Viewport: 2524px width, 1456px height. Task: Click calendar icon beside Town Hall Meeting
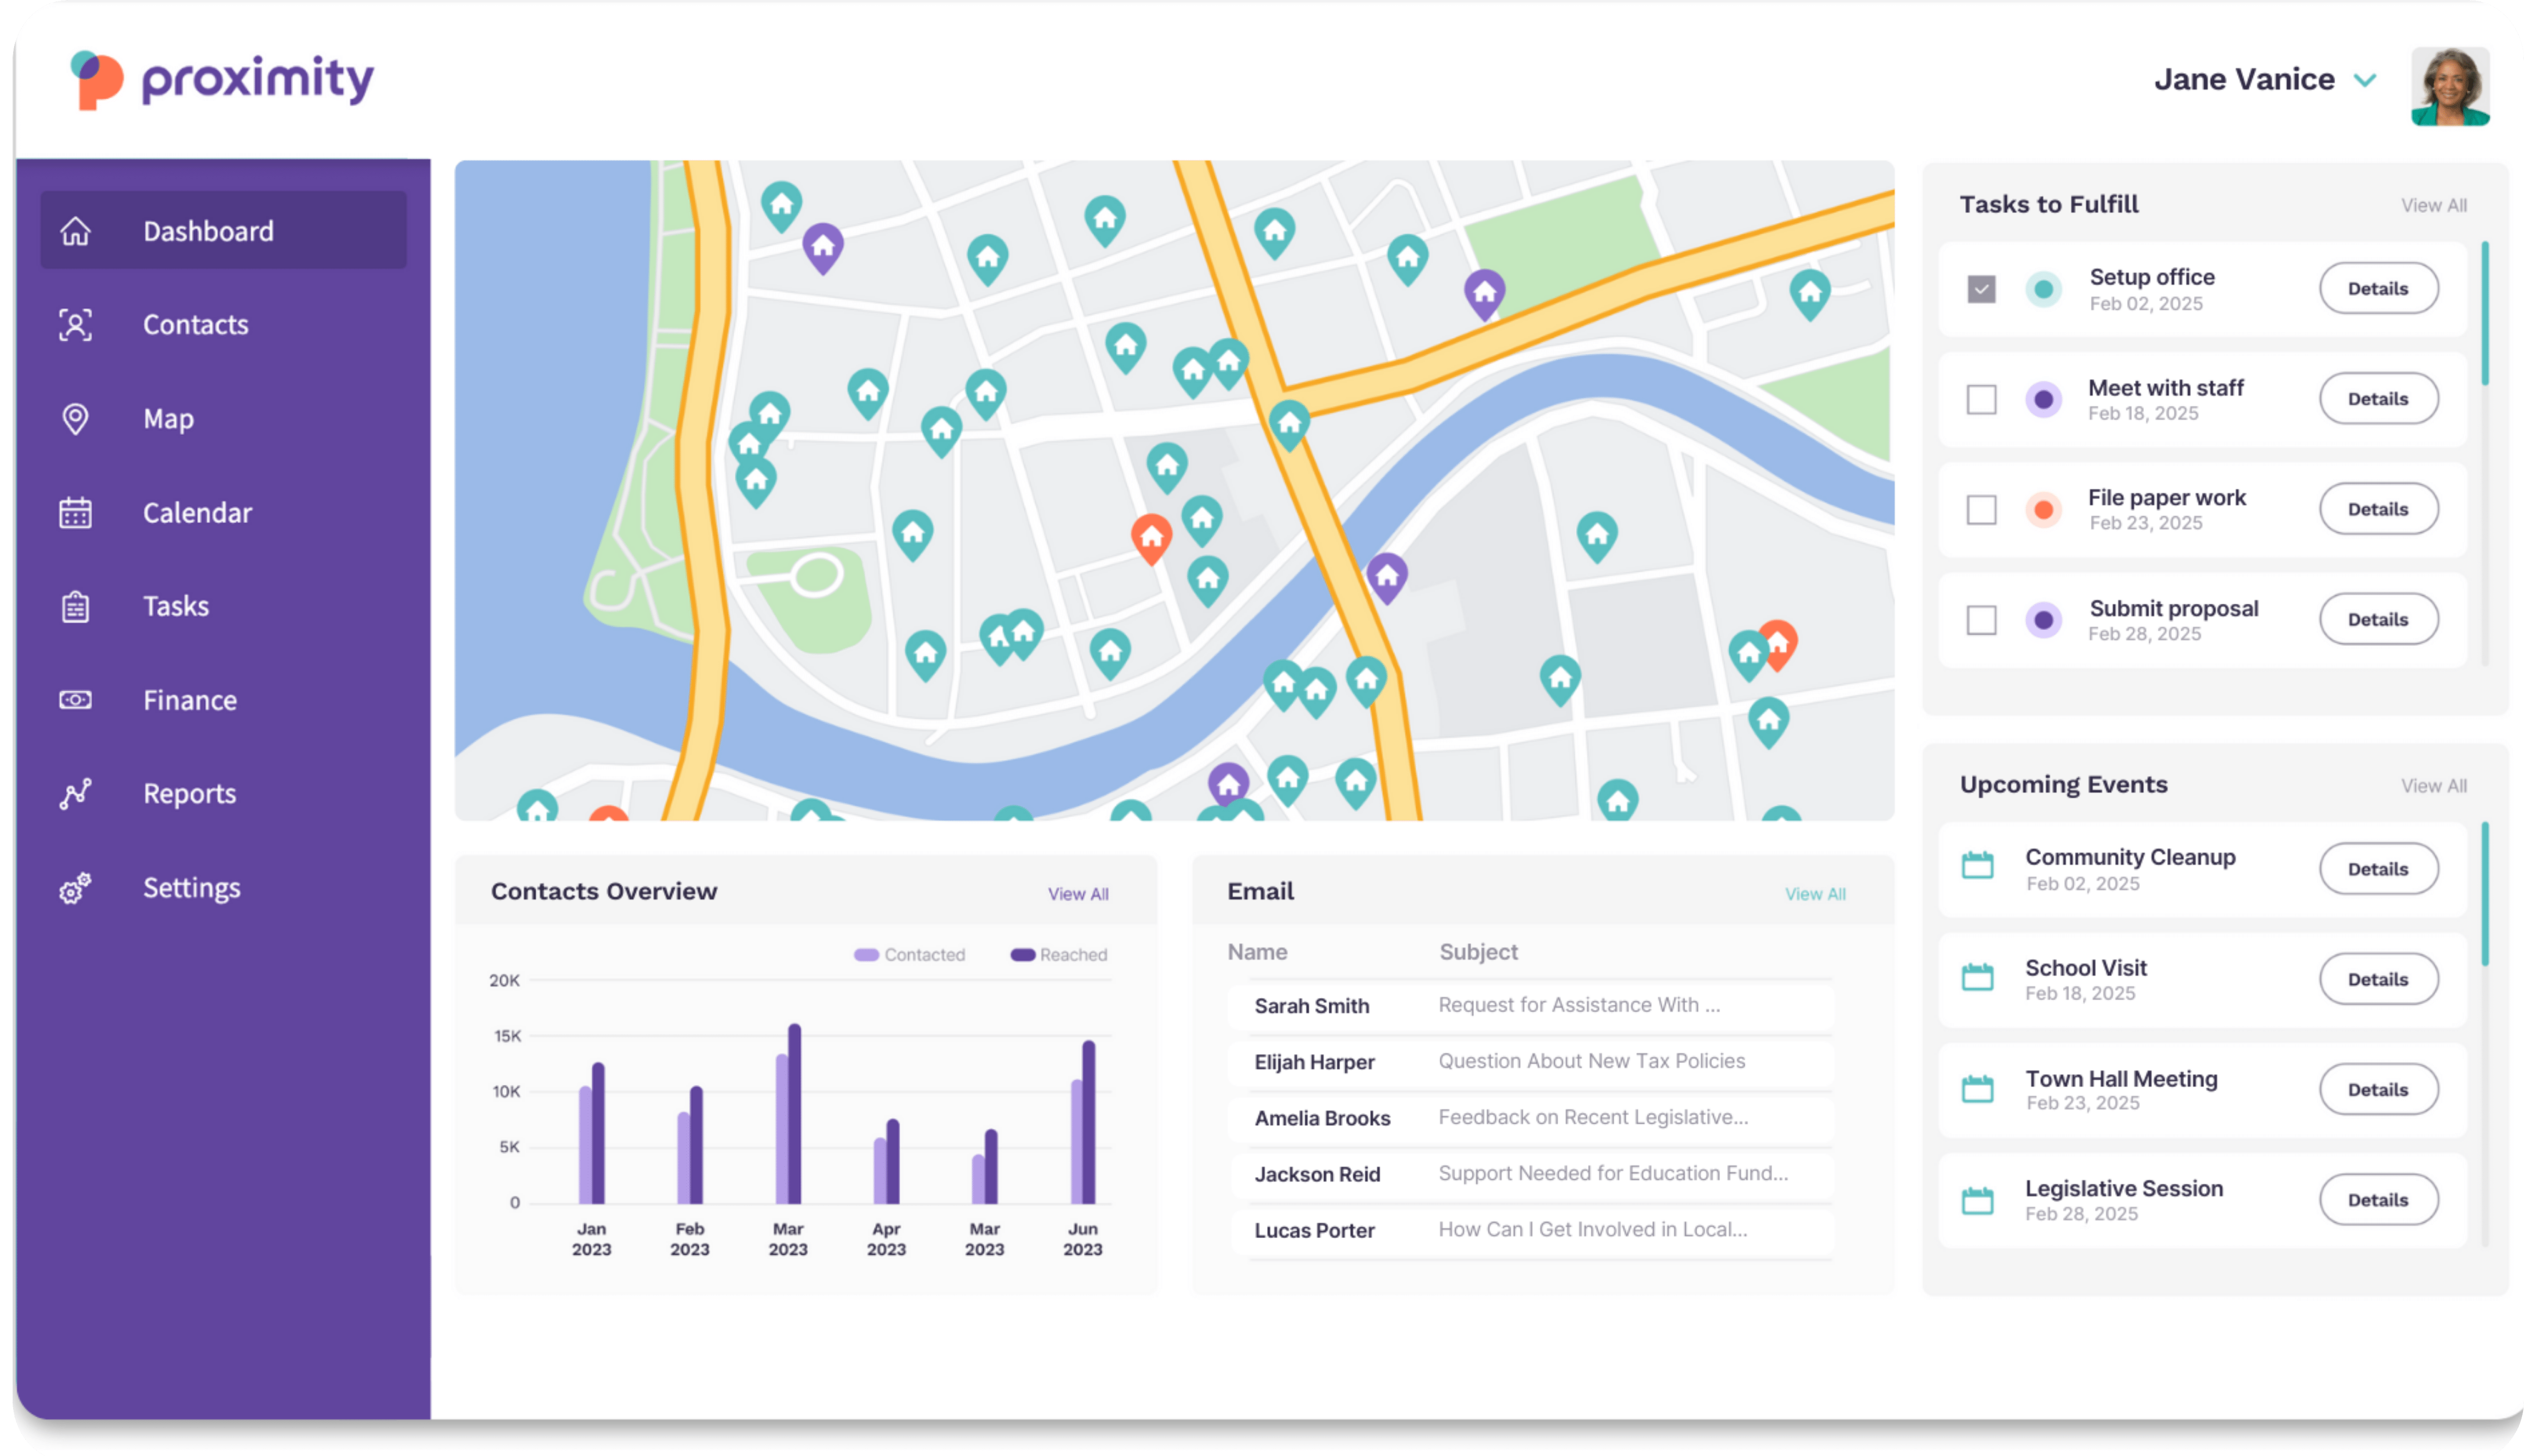[x=1977, y=1088]
